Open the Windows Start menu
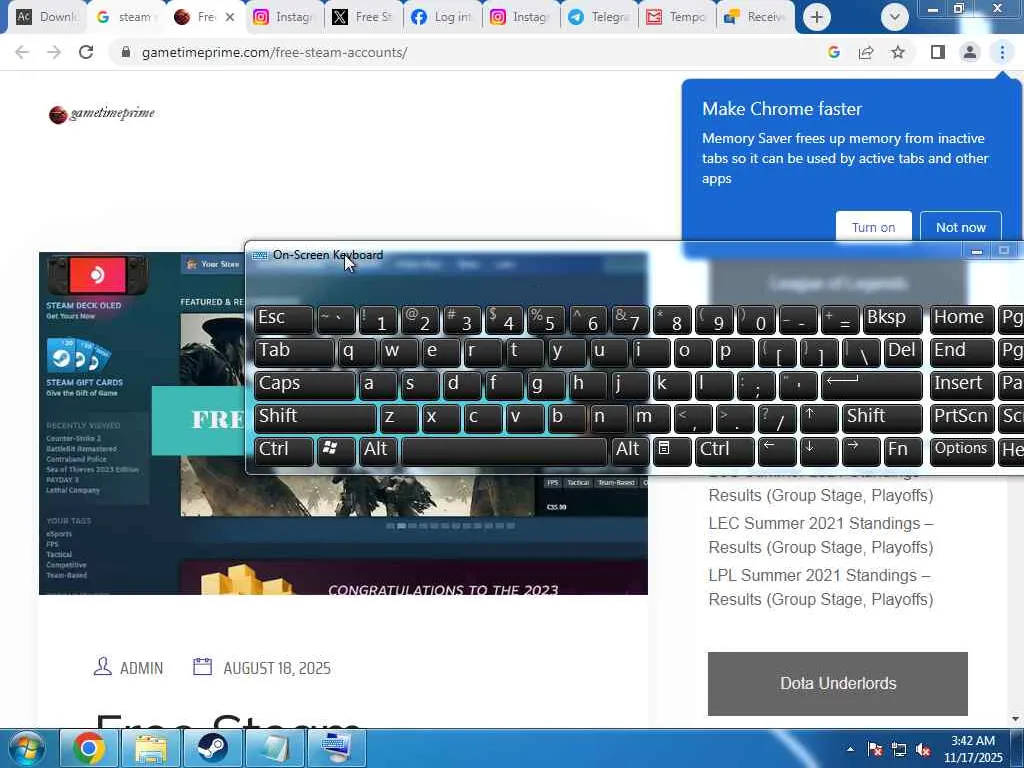 click(x=26, y=748)
